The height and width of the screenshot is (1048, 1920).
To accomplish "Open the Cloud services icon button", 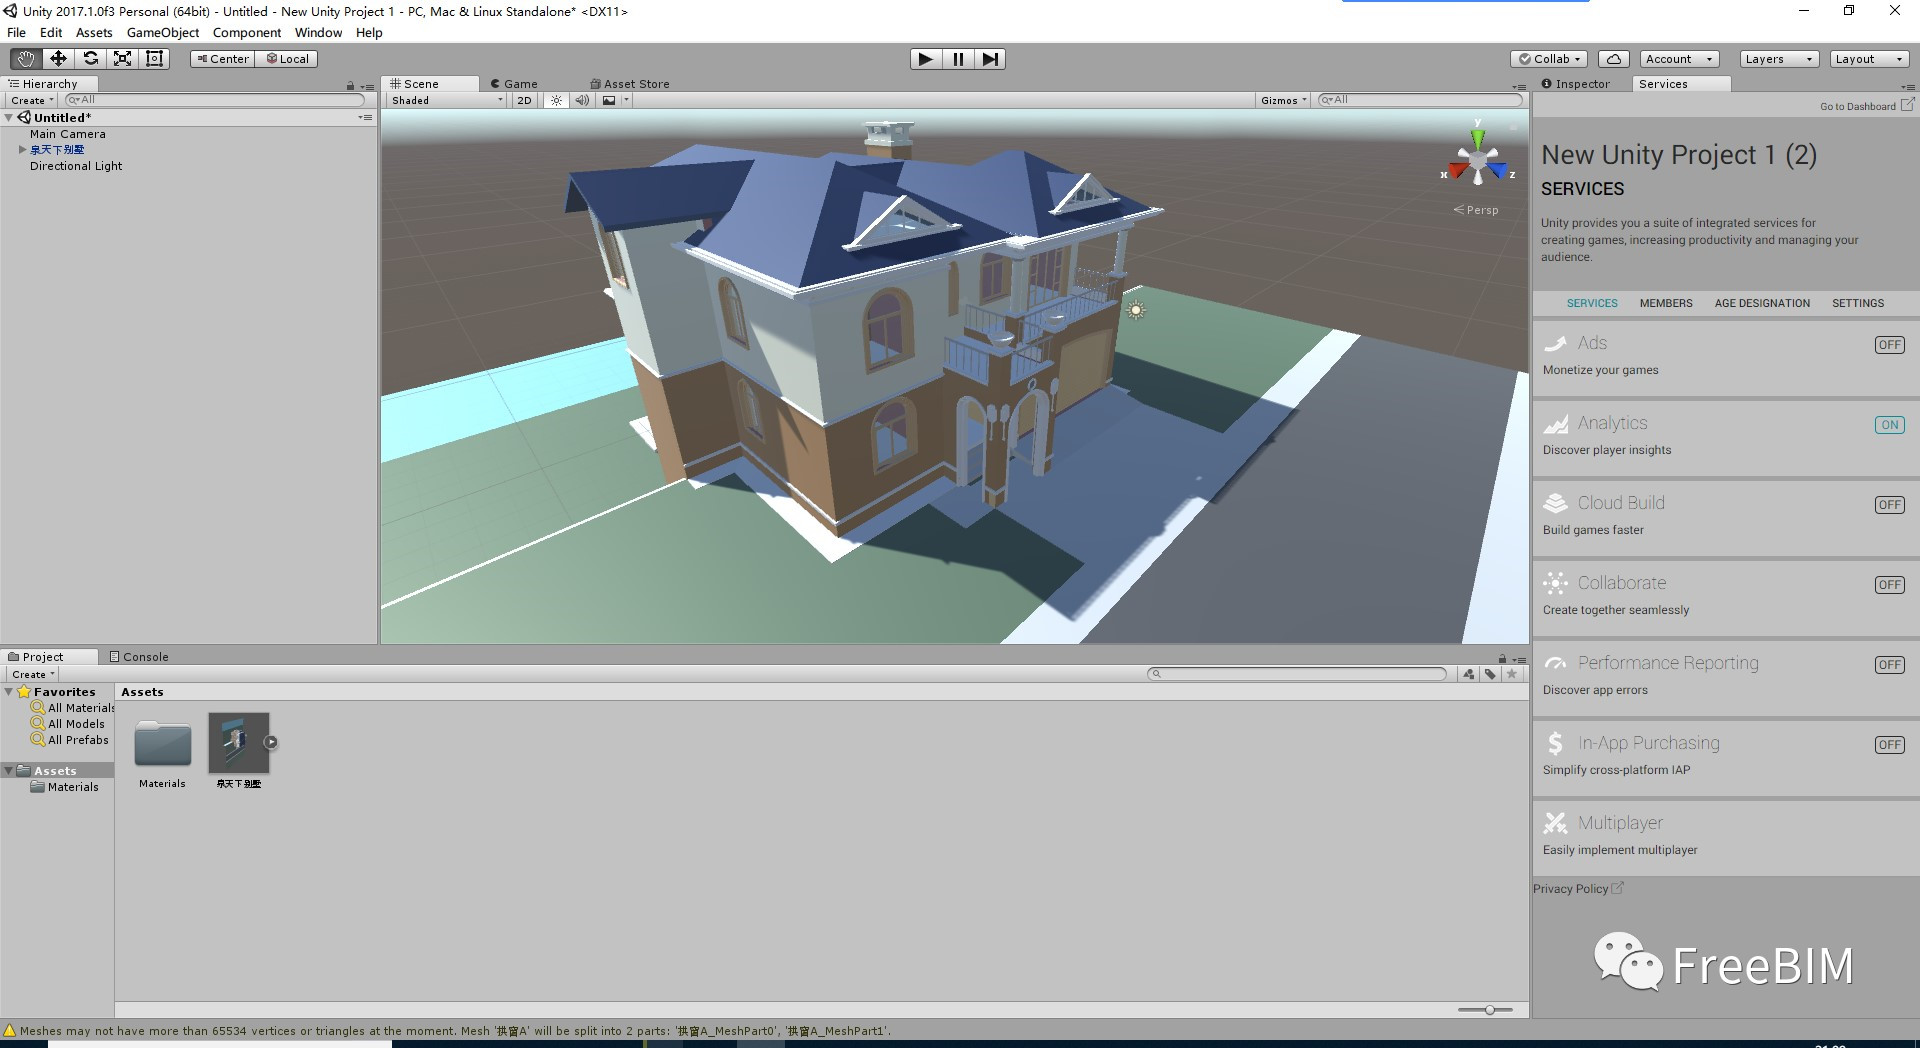I will click(1614, 59).
